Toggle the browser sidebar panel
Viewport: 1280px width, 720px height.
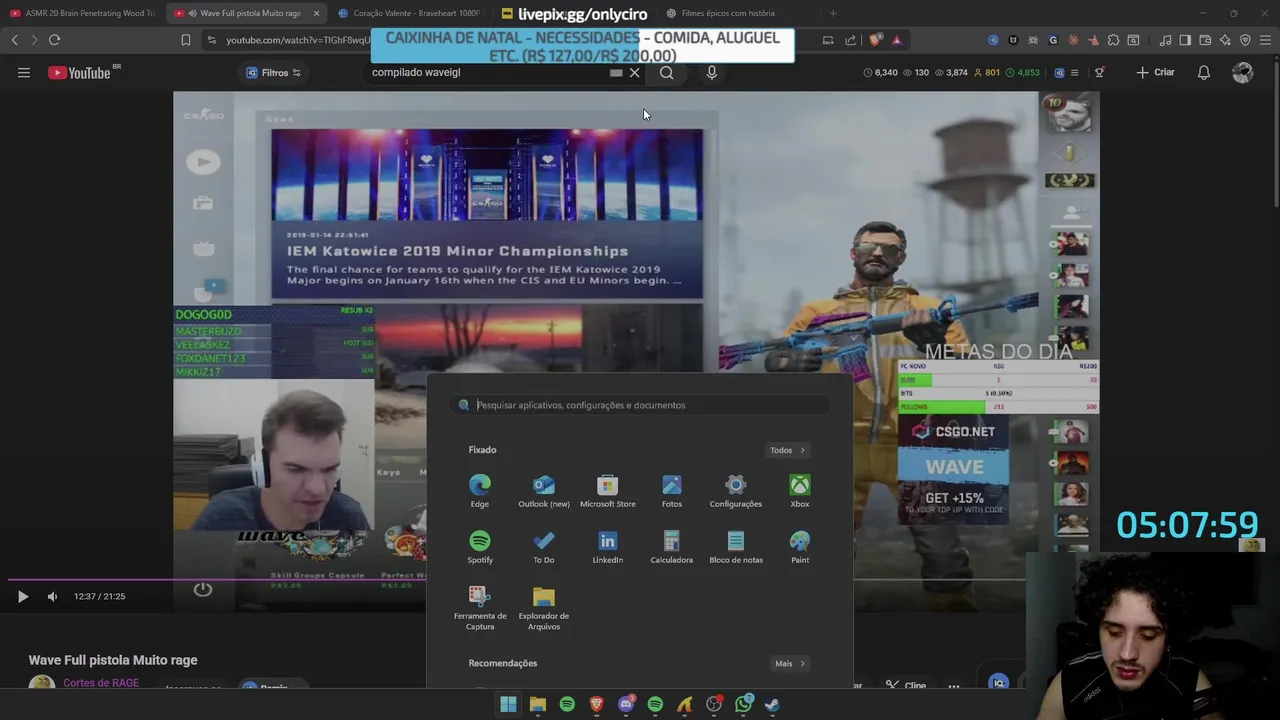(x=1185, y=40)
